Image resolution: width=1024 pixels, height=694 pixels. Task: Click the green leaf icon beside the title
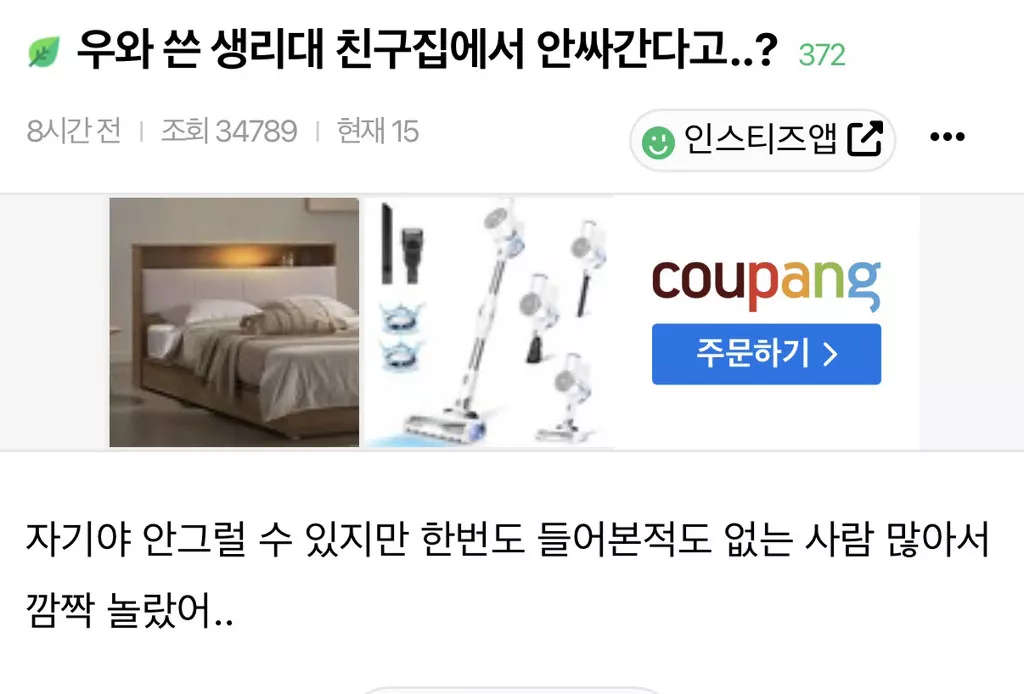[44, 52]
